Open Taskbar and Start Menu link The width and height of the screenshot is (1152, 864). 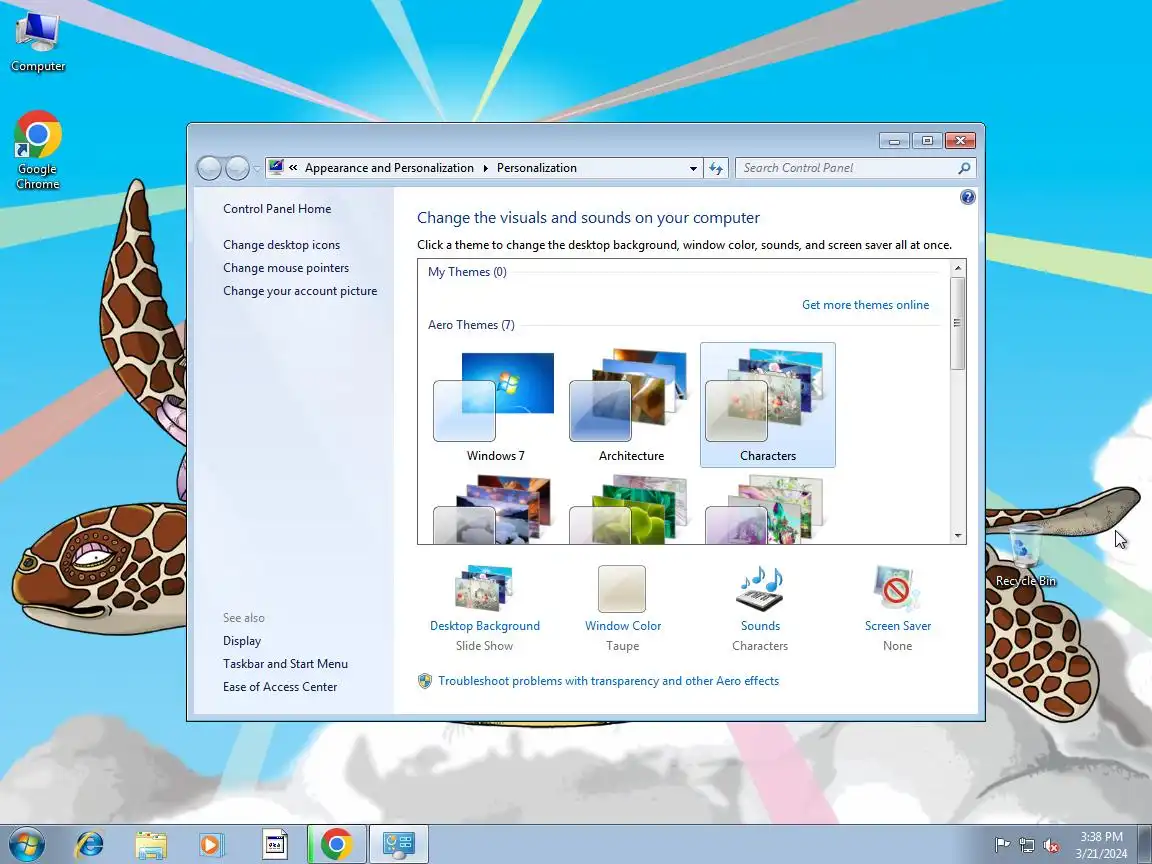coord(285,663)
